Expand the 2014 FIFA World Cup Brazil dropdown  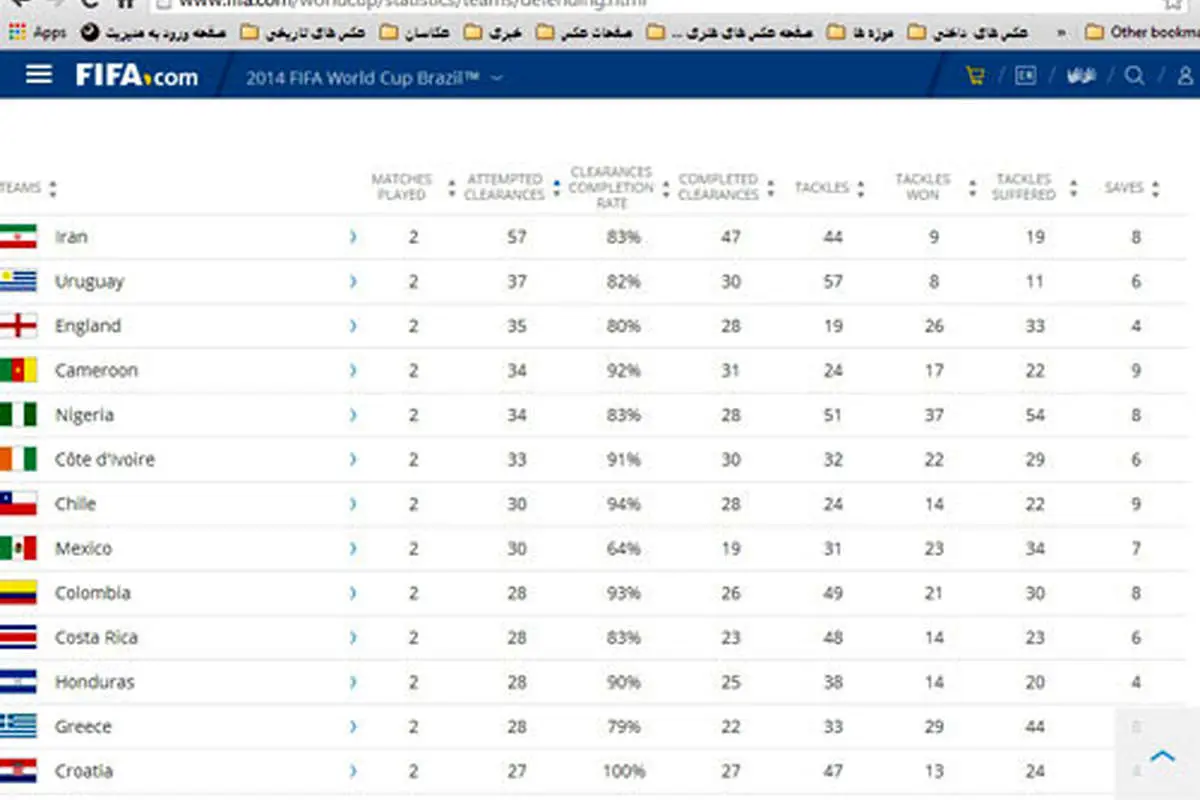point(375,77)
